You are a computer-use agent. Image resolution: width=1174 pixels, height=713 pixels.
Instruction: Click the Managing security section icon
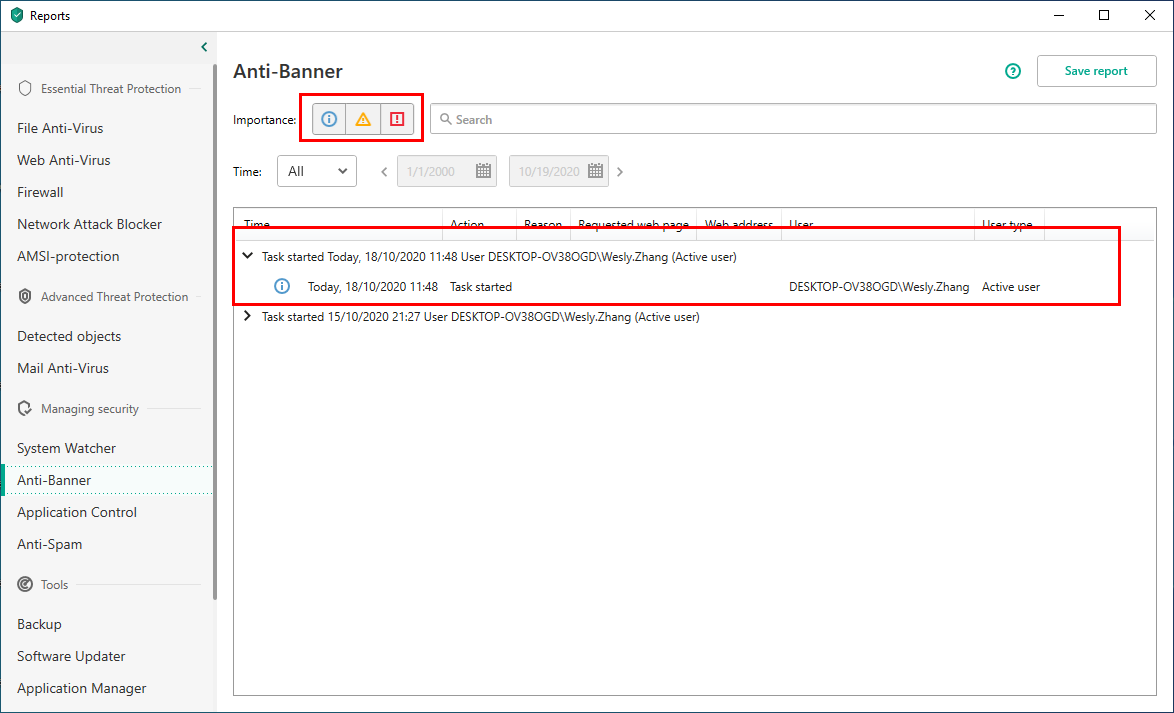(x=25, y=408)
